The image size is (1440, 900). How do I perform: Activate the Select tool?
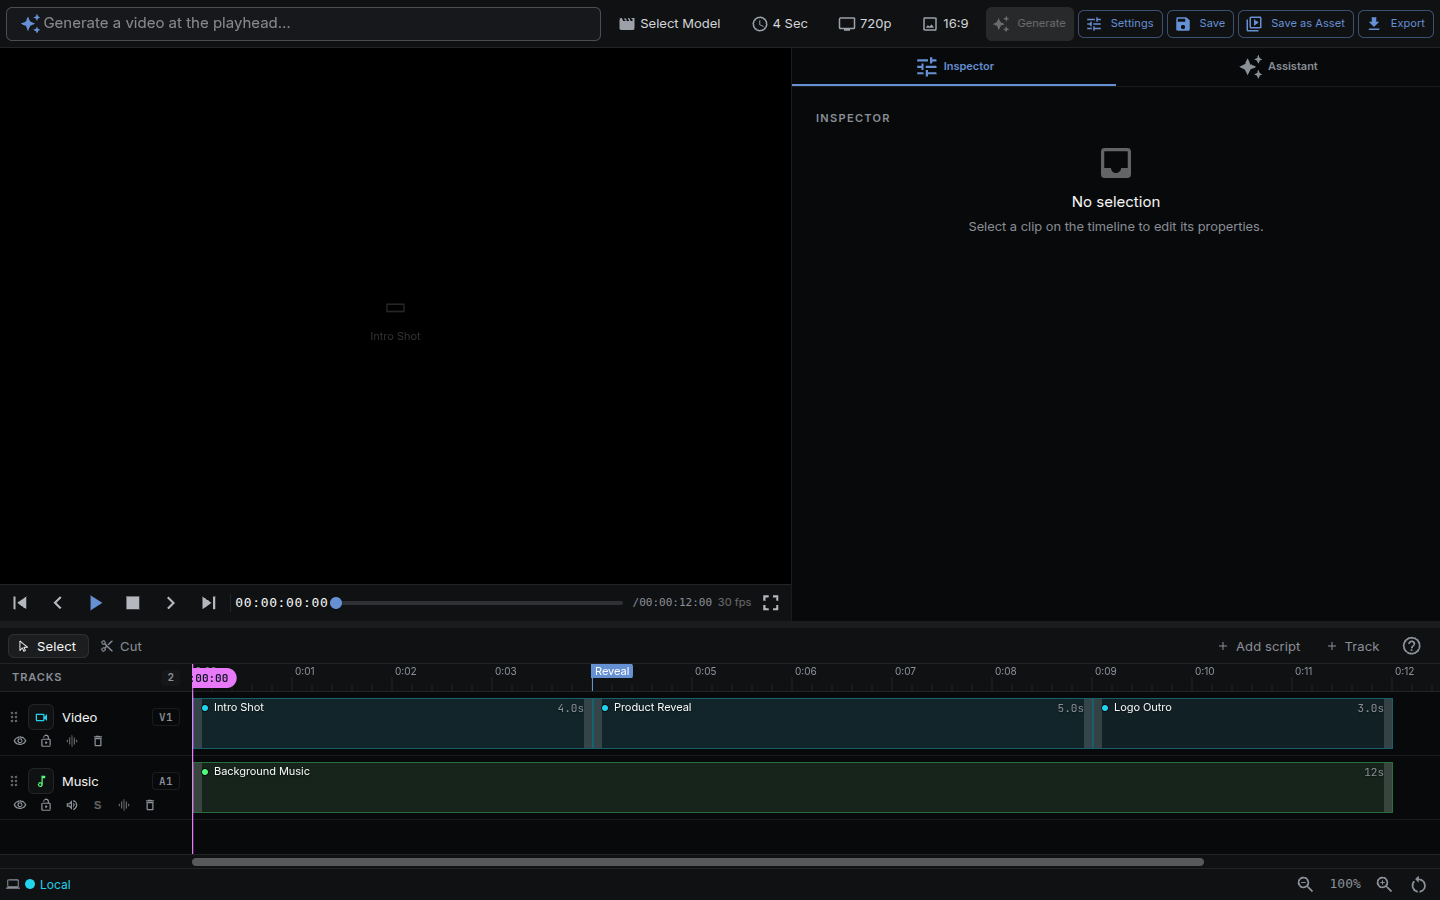click(48, 646)
